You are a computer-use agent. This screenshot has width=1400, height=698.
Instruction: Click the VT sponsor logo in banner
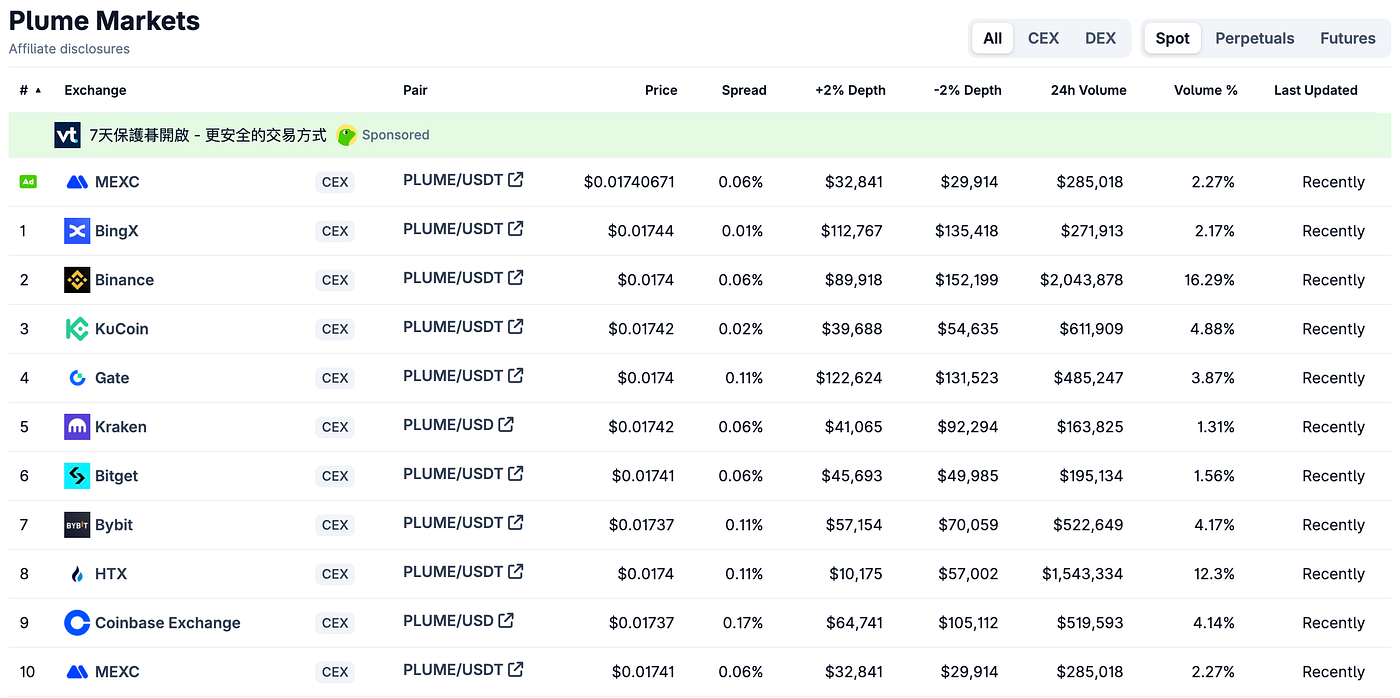tap(67, 135)
